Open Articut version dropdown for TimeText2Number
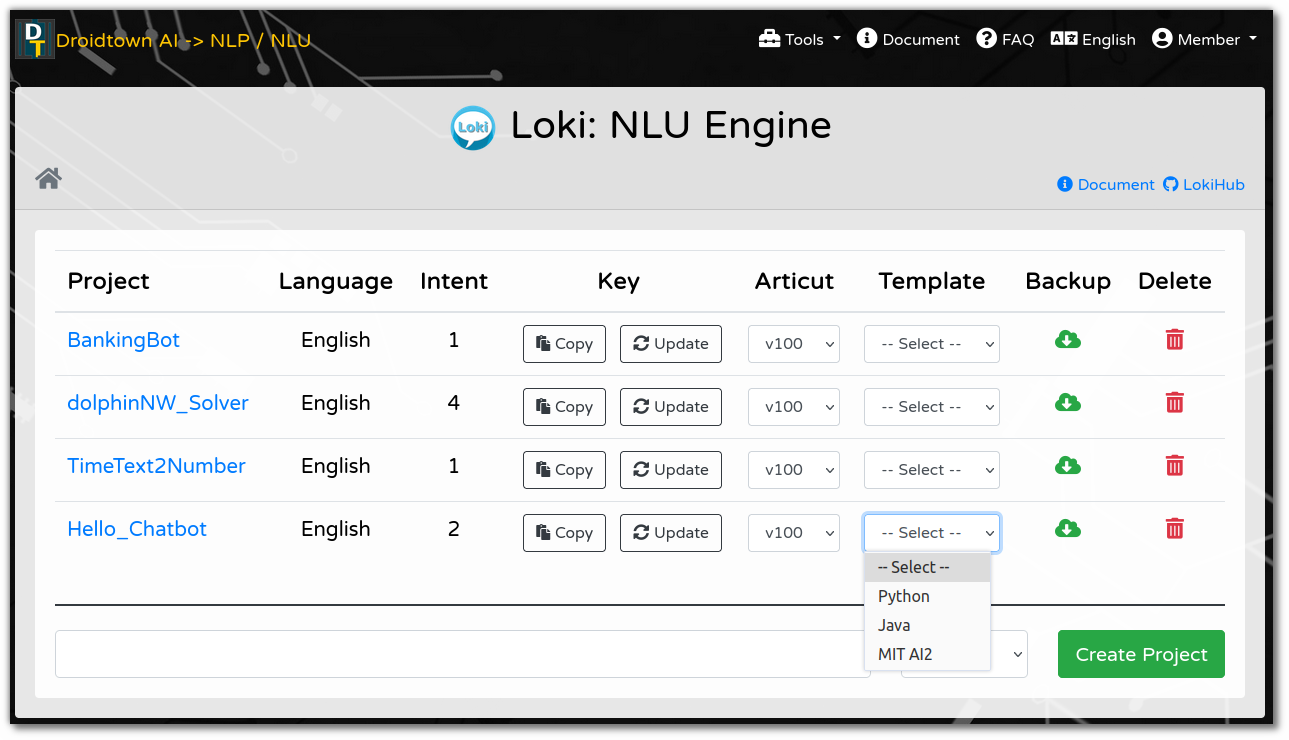1289x740 pixels. tap(794, 470)
